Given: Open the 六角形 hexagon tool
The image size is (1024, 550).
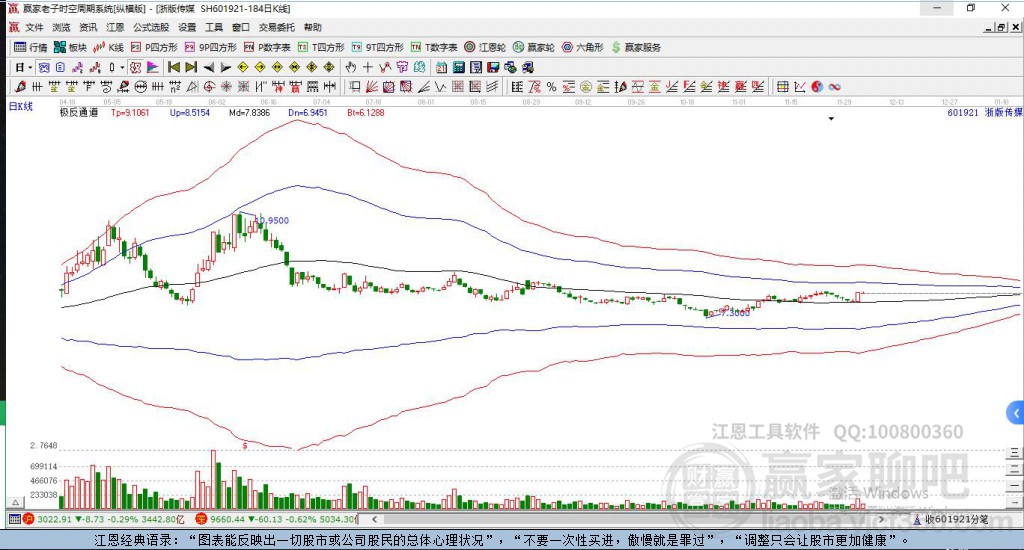Looking at the screenshot, I should [583, 47].
